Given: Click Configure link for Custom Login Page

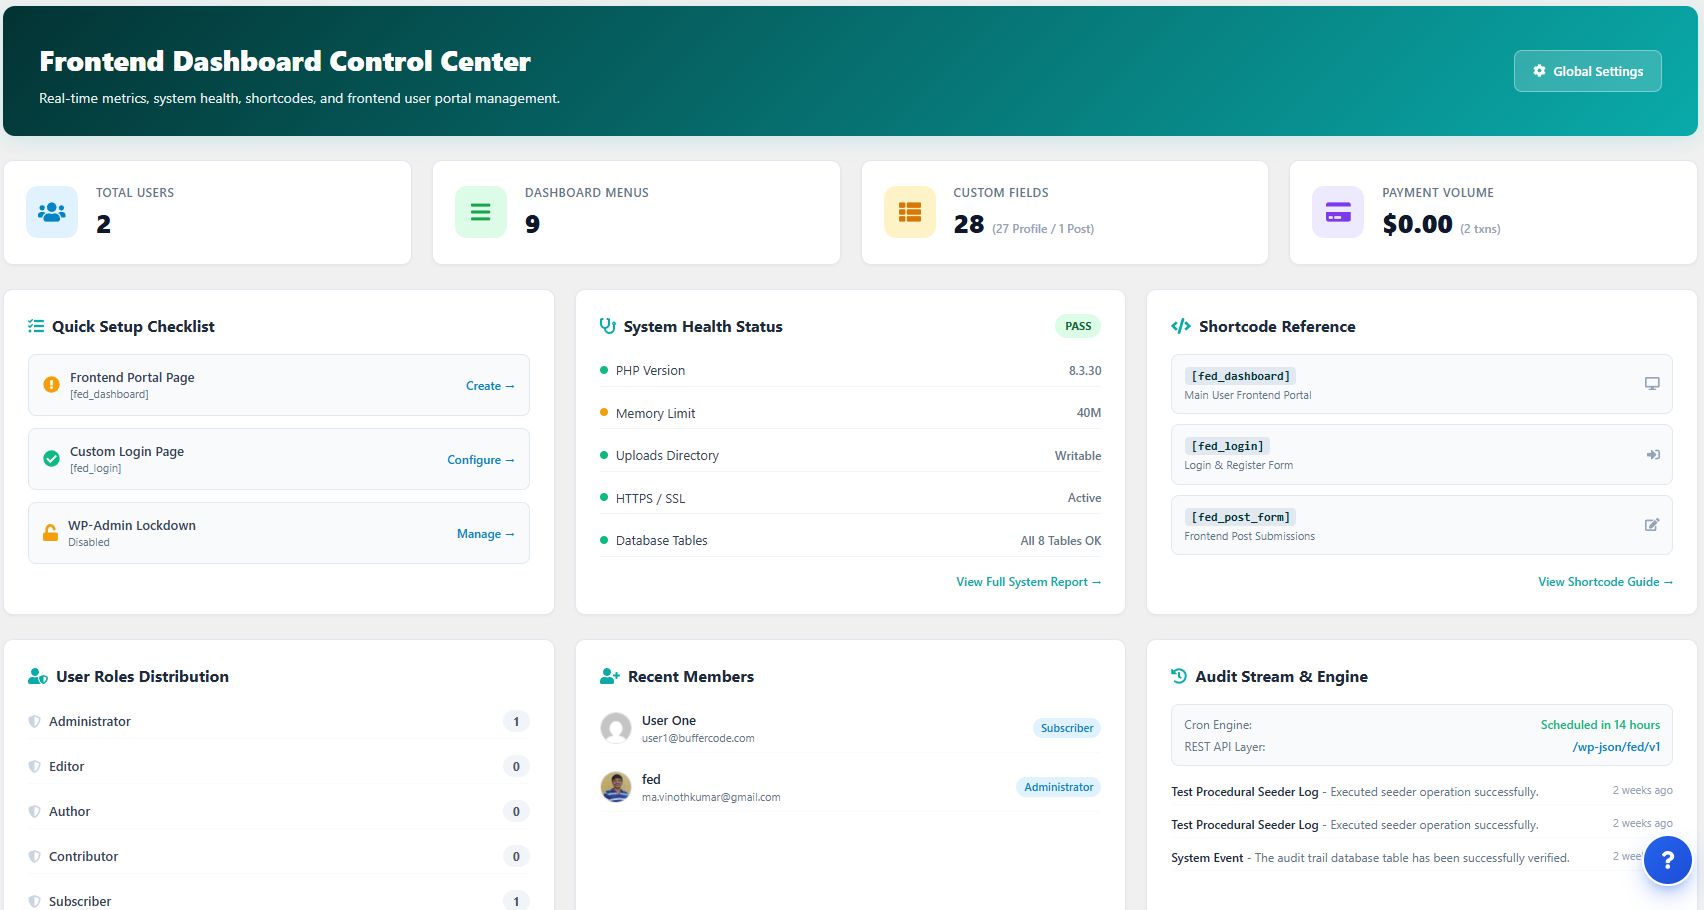Looking at the screenshot, I should 481,460.
